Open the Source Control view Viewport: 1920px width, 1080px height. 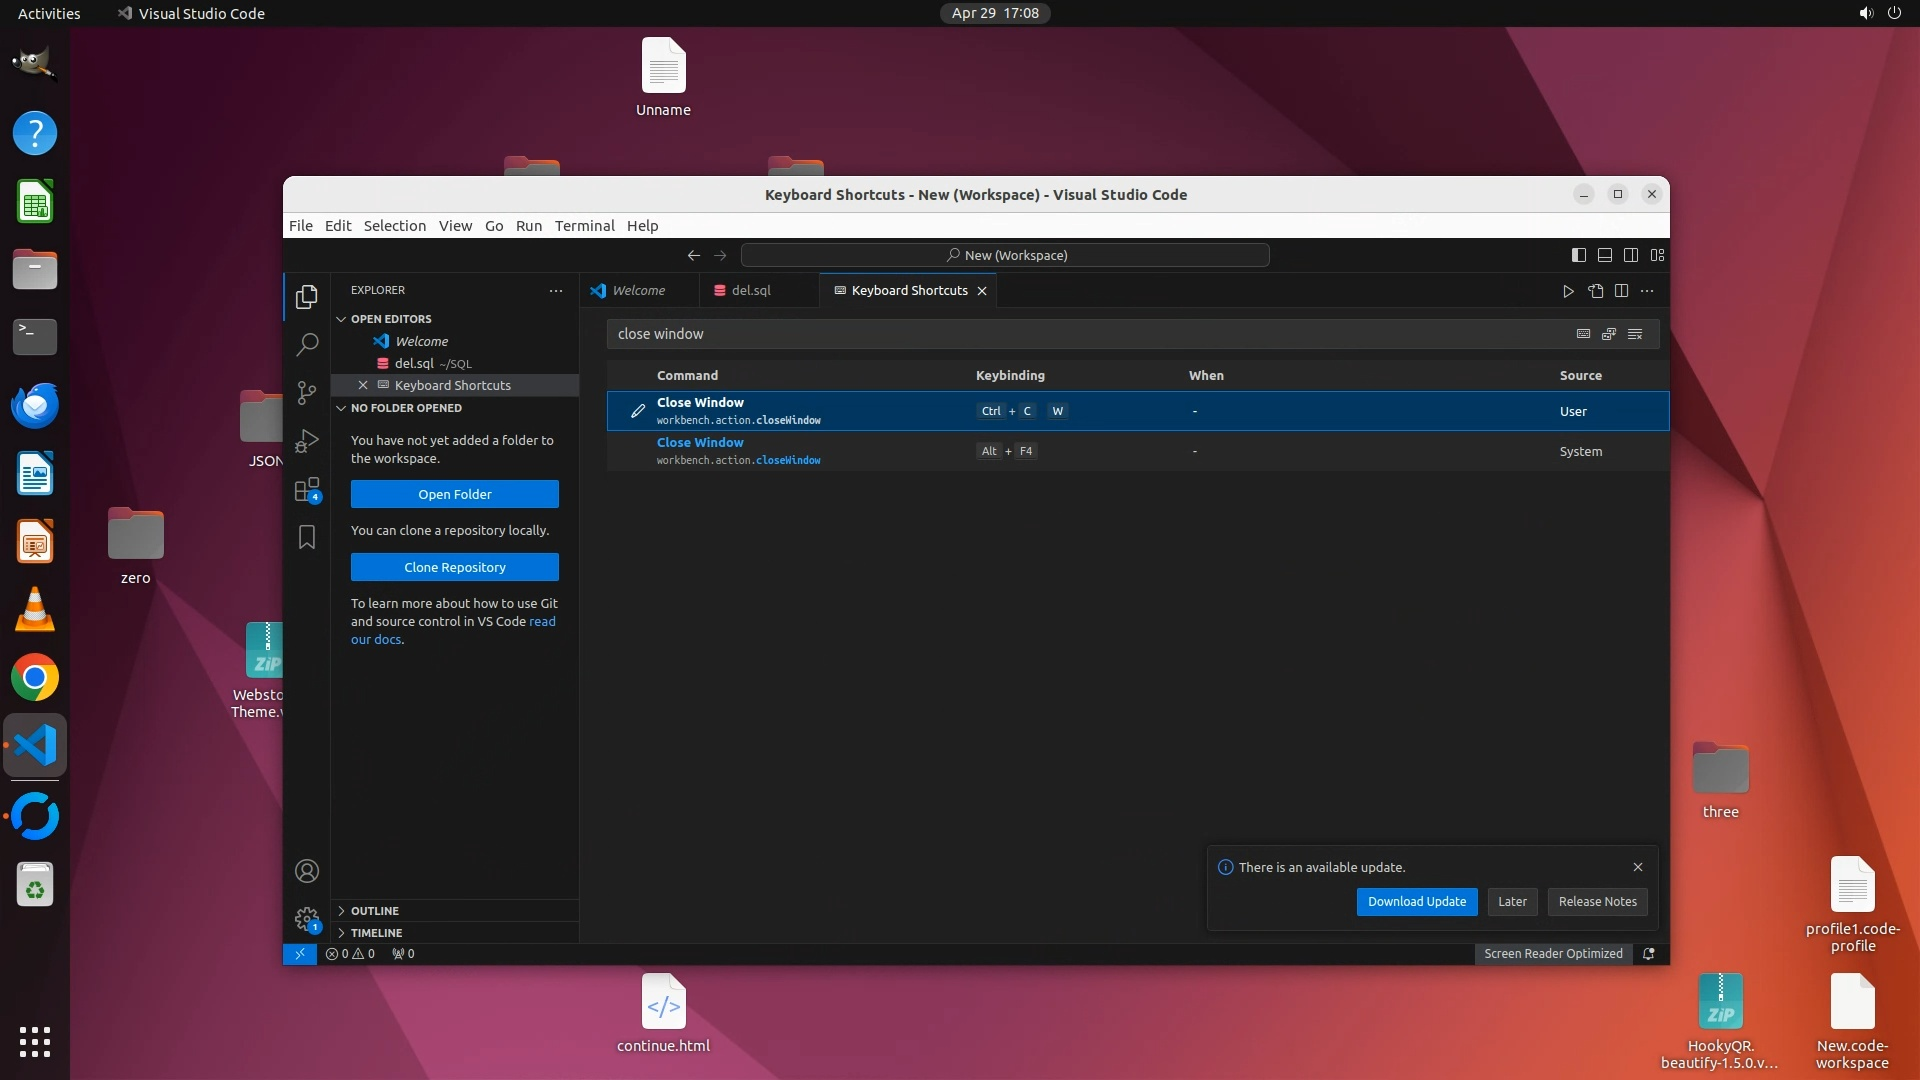[307, 393]
